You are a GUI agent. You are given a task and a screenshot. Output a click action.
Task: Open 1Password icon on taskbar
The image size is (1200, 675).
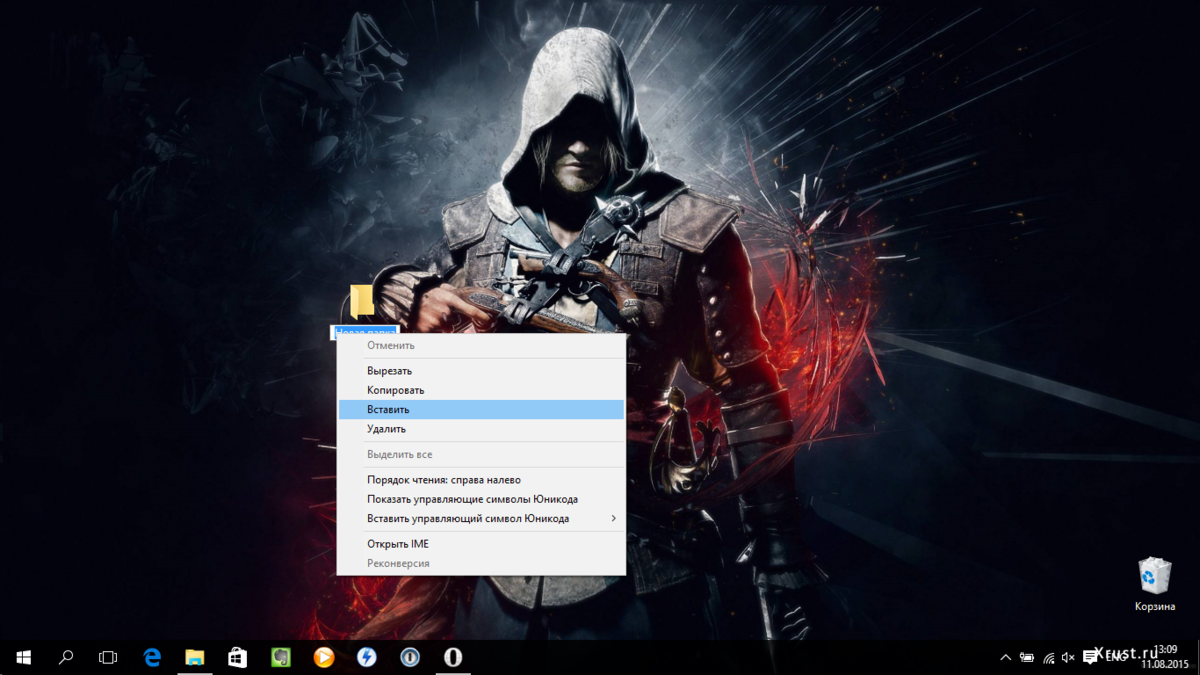tap(410, 657)
